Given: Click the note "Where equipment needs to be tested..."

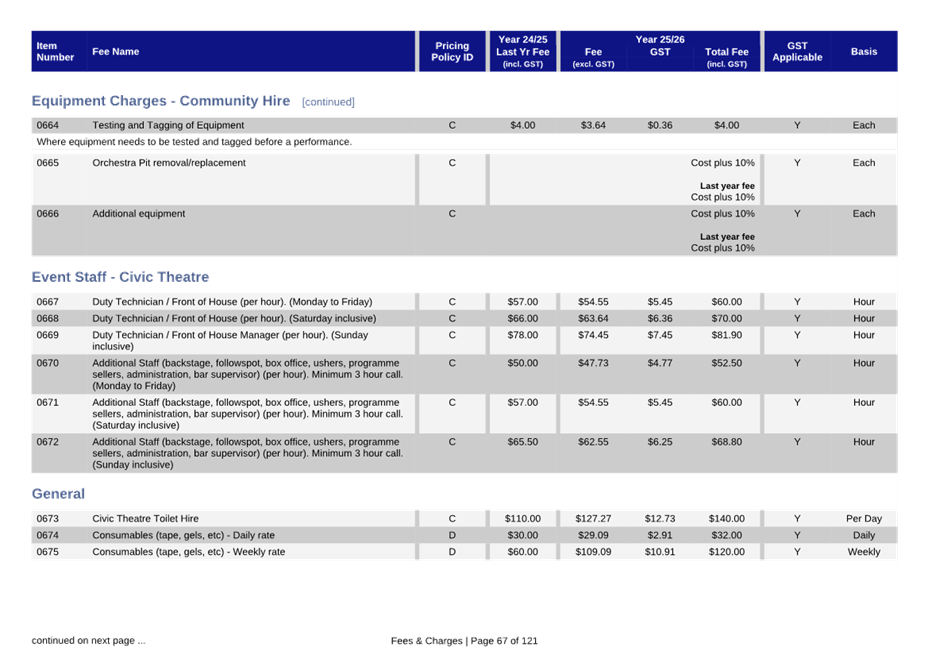Looking at the screenshot, I should coord(194,142).
